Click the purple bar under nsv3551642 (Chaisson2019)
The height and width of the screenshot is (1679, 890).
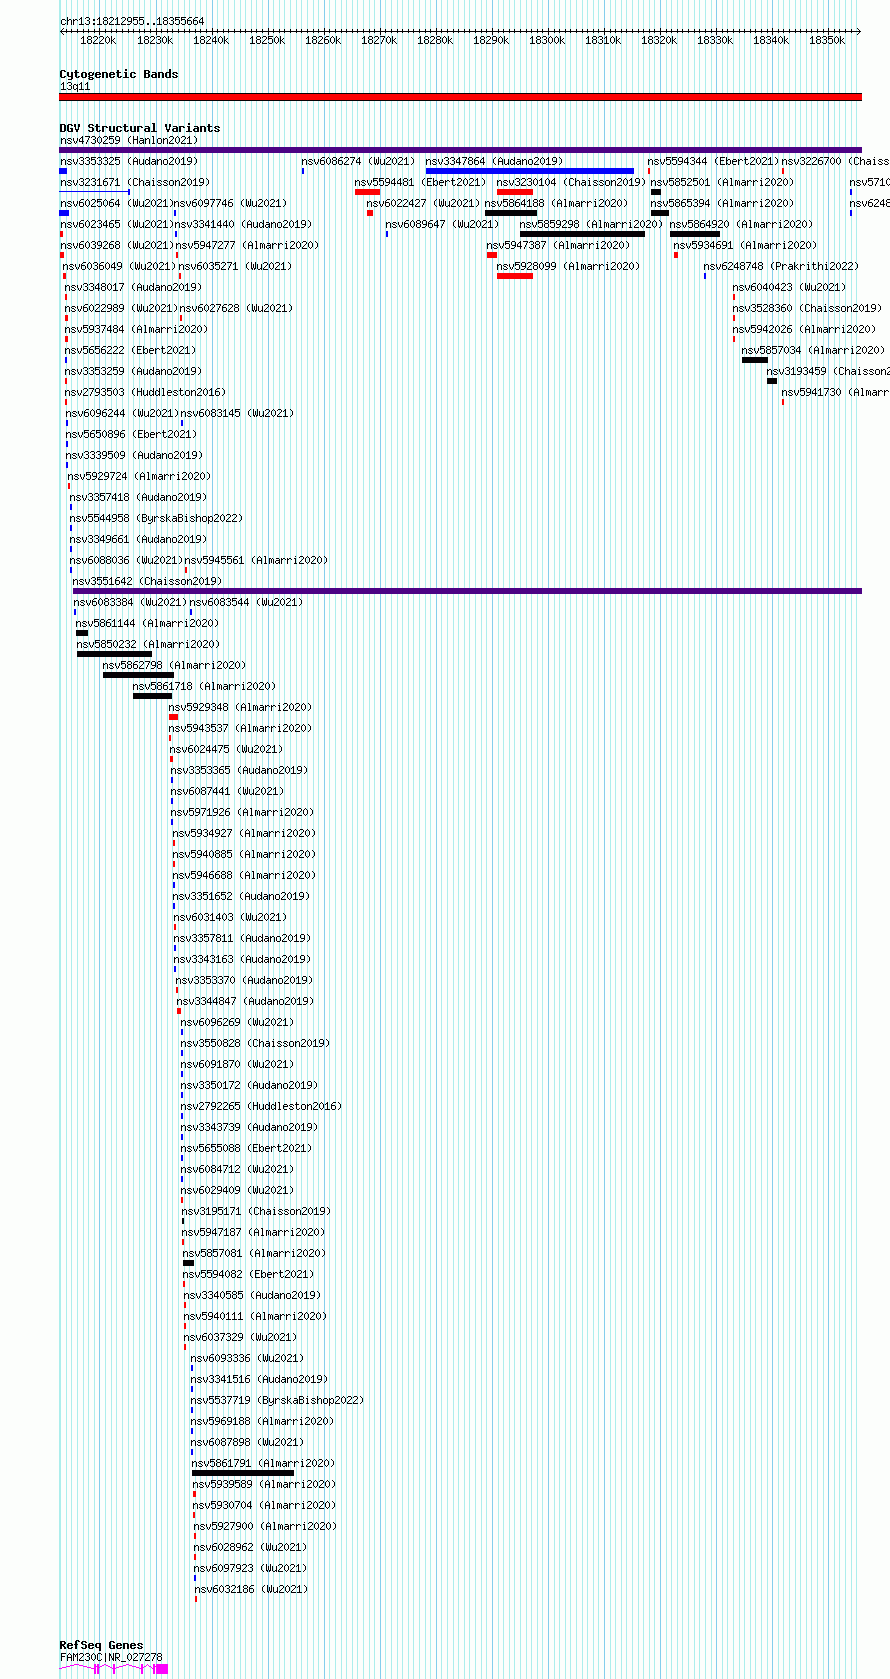point(467,591)
